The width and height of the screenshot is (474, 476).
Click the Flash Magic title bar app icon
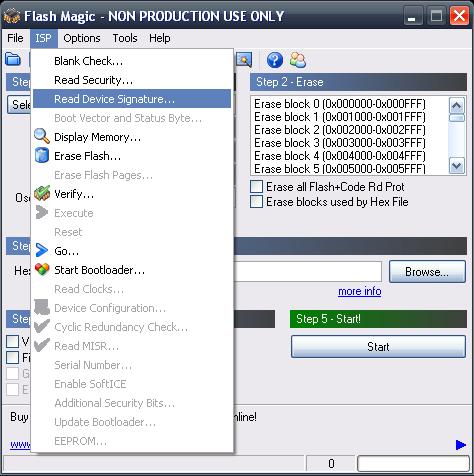[x=12, y=16]
